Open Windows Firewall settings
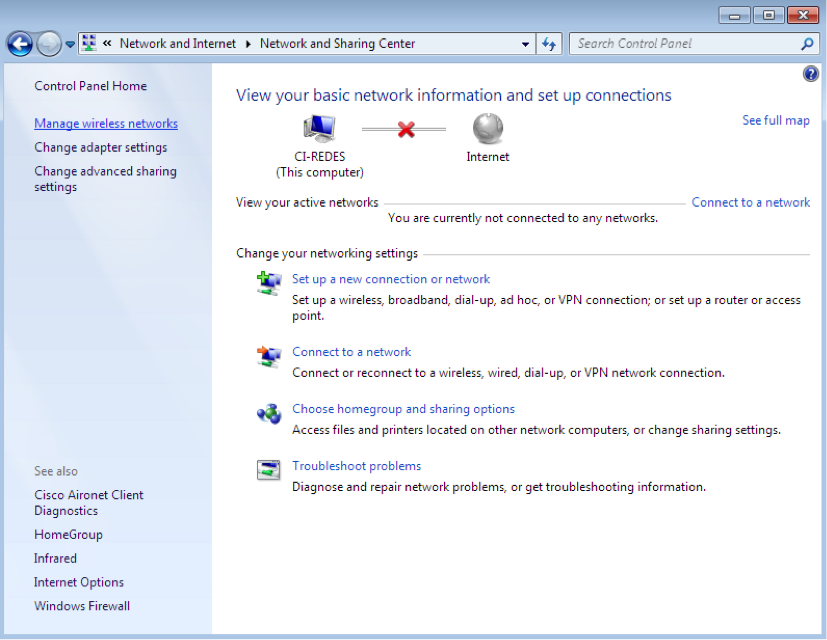 81,605
